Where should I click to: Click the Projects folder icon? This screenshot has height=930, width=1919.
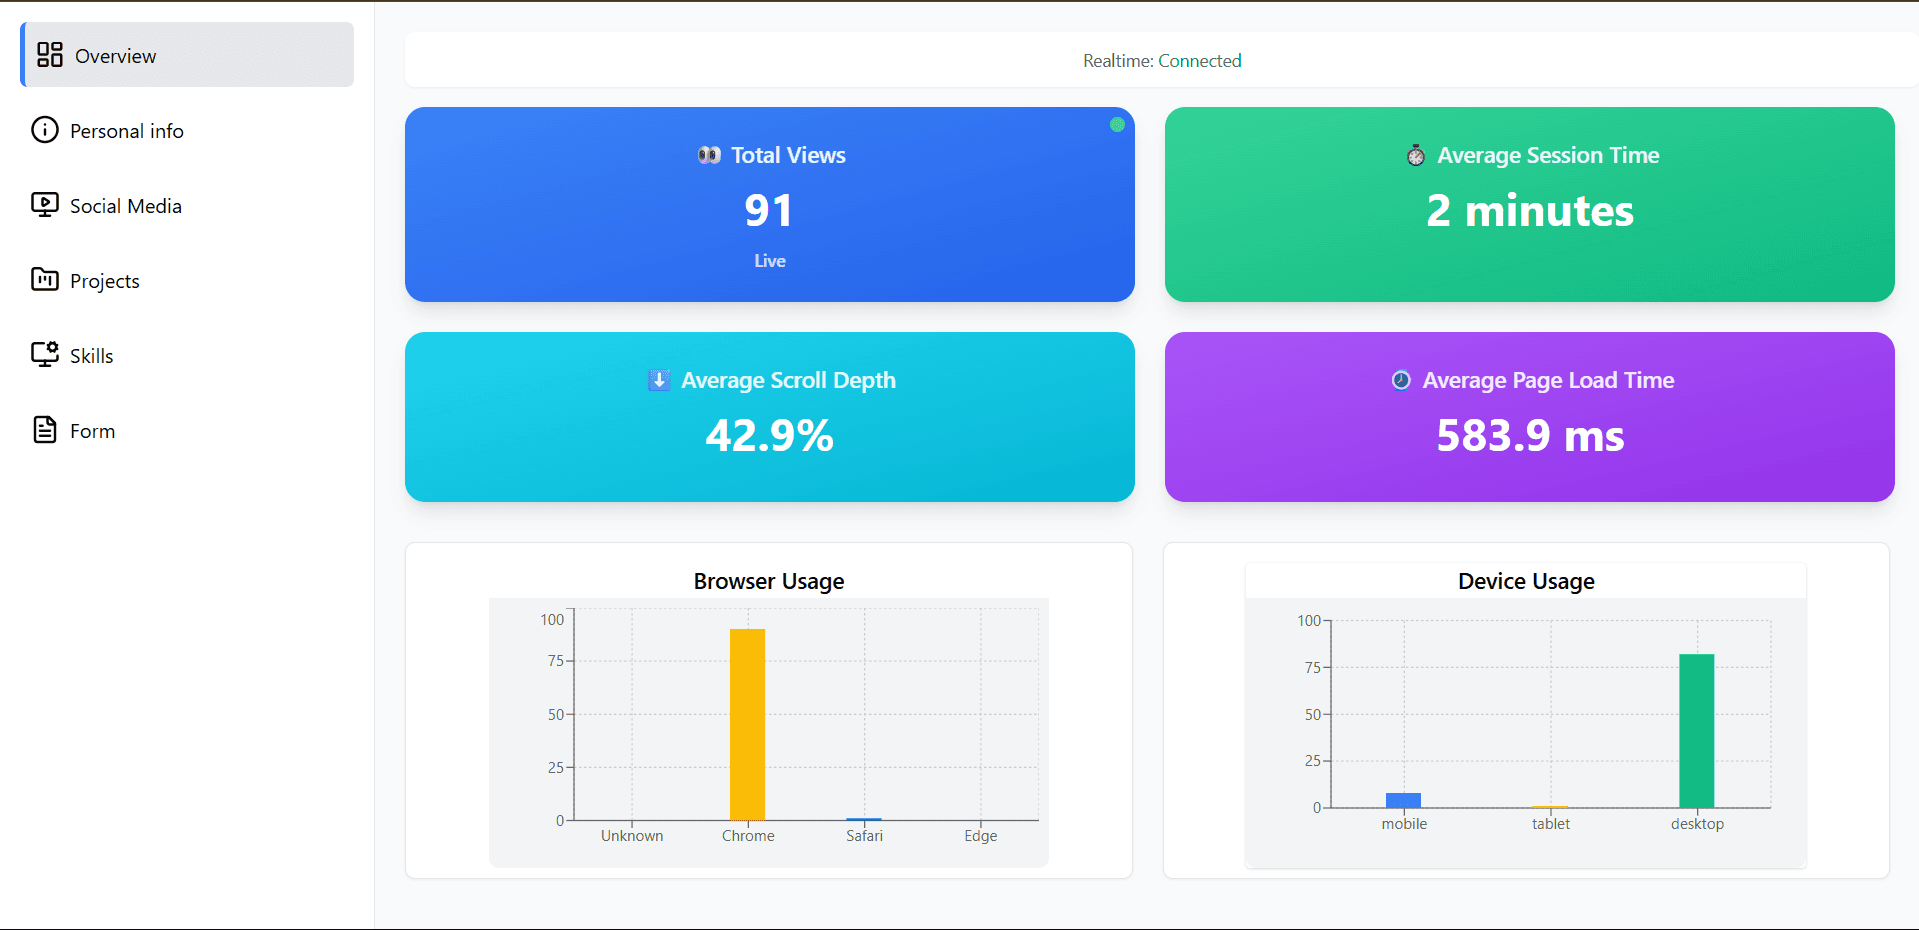coord(44,280)
